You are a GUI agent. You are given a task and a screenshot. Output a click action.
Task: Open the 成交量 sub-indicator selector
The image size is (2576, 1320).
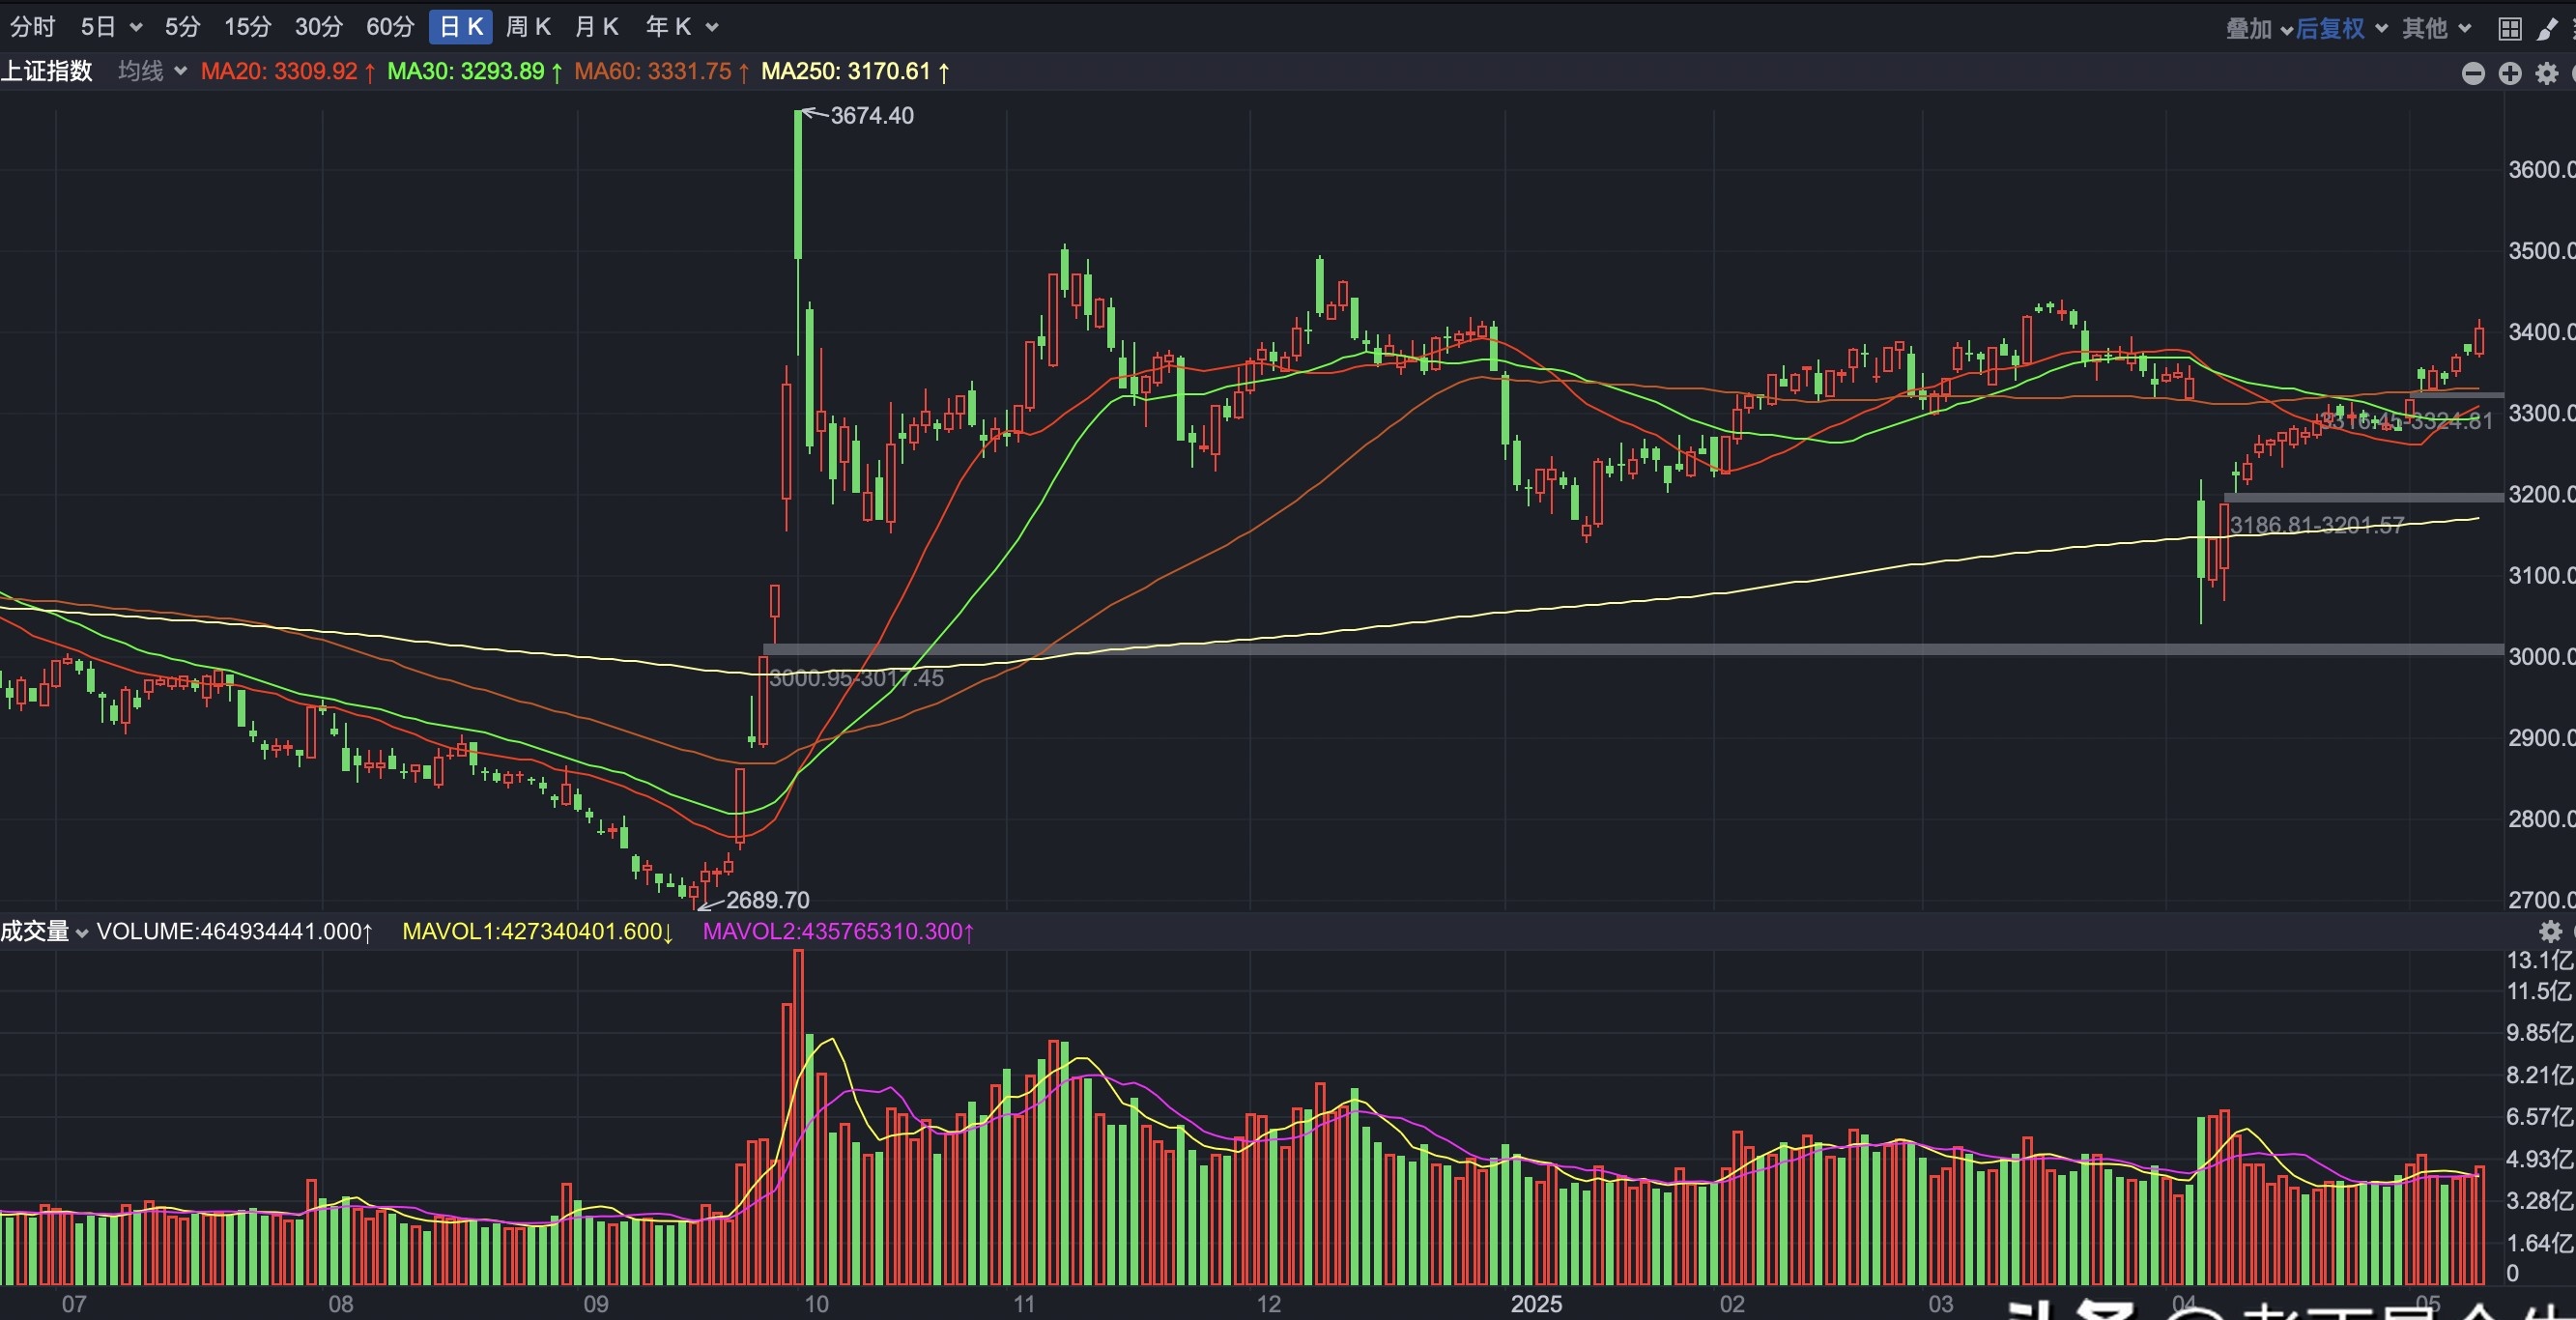[x=45, y=931]
